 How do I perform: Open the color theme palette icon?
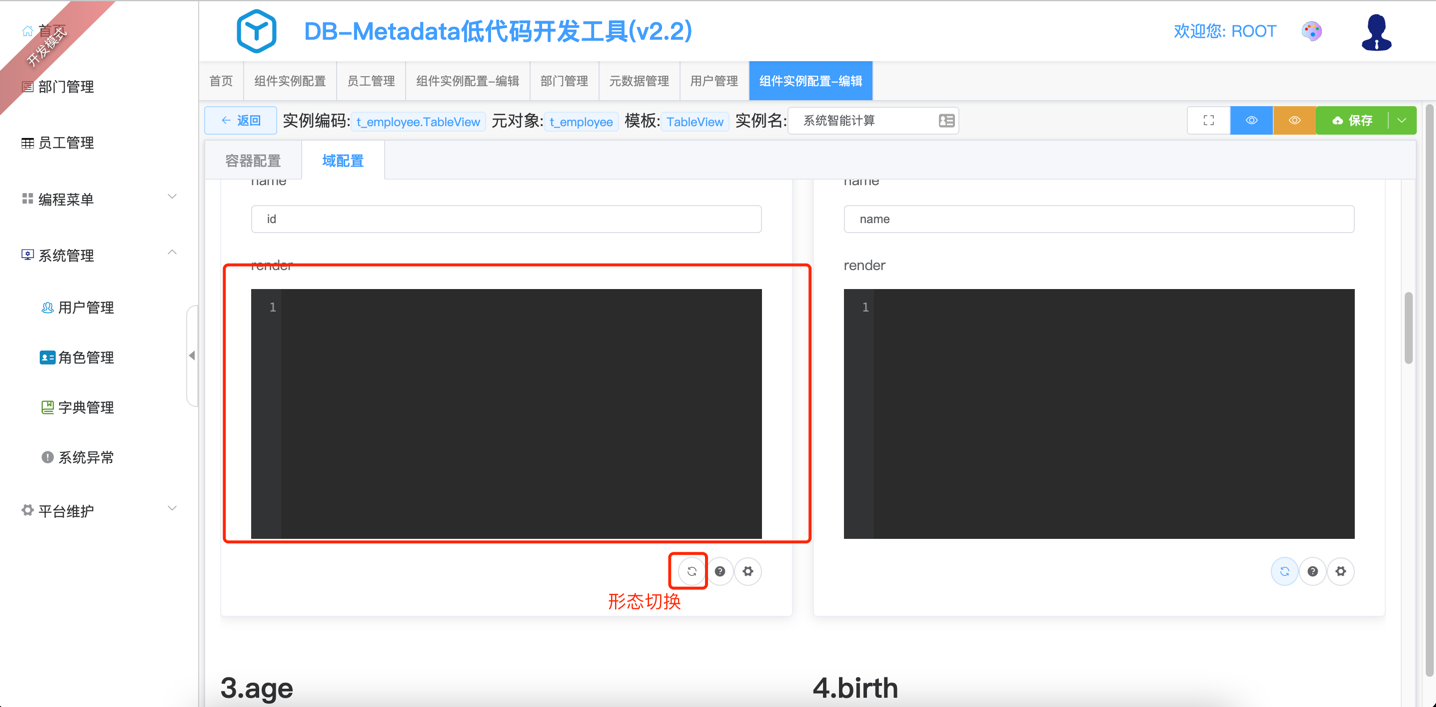point(1312,32)
